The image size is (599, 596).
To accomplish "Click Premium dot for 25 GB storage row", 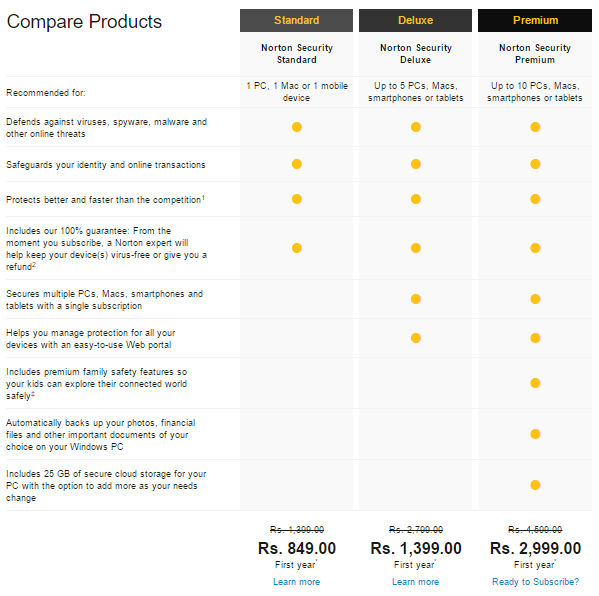I will click(535, 485).
